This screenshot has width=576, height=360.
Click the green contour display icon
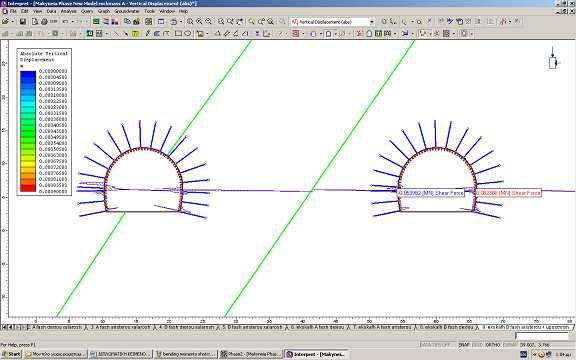pyautogui.click(x=96, y=22)
